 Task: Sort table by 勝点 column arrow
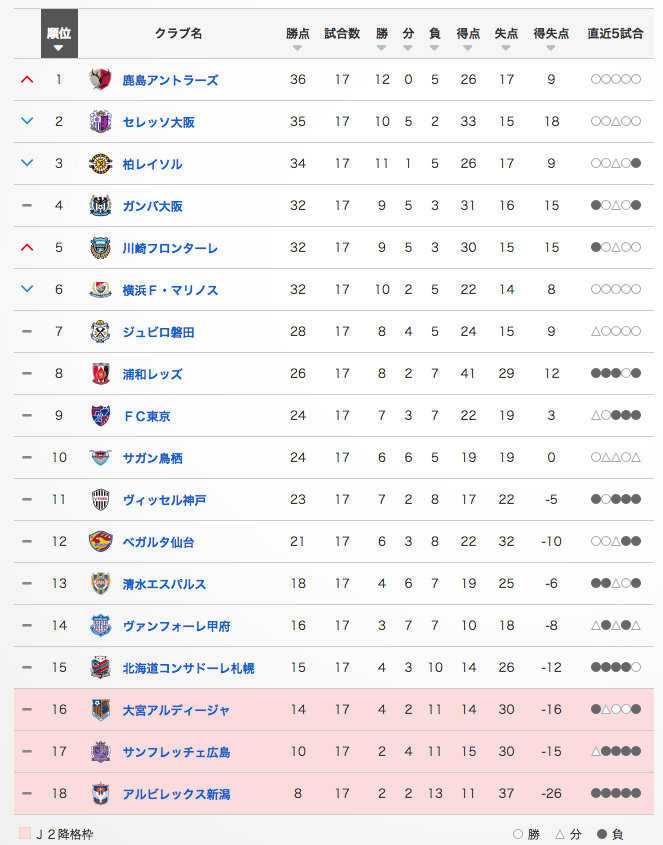(x=297, y=48)
